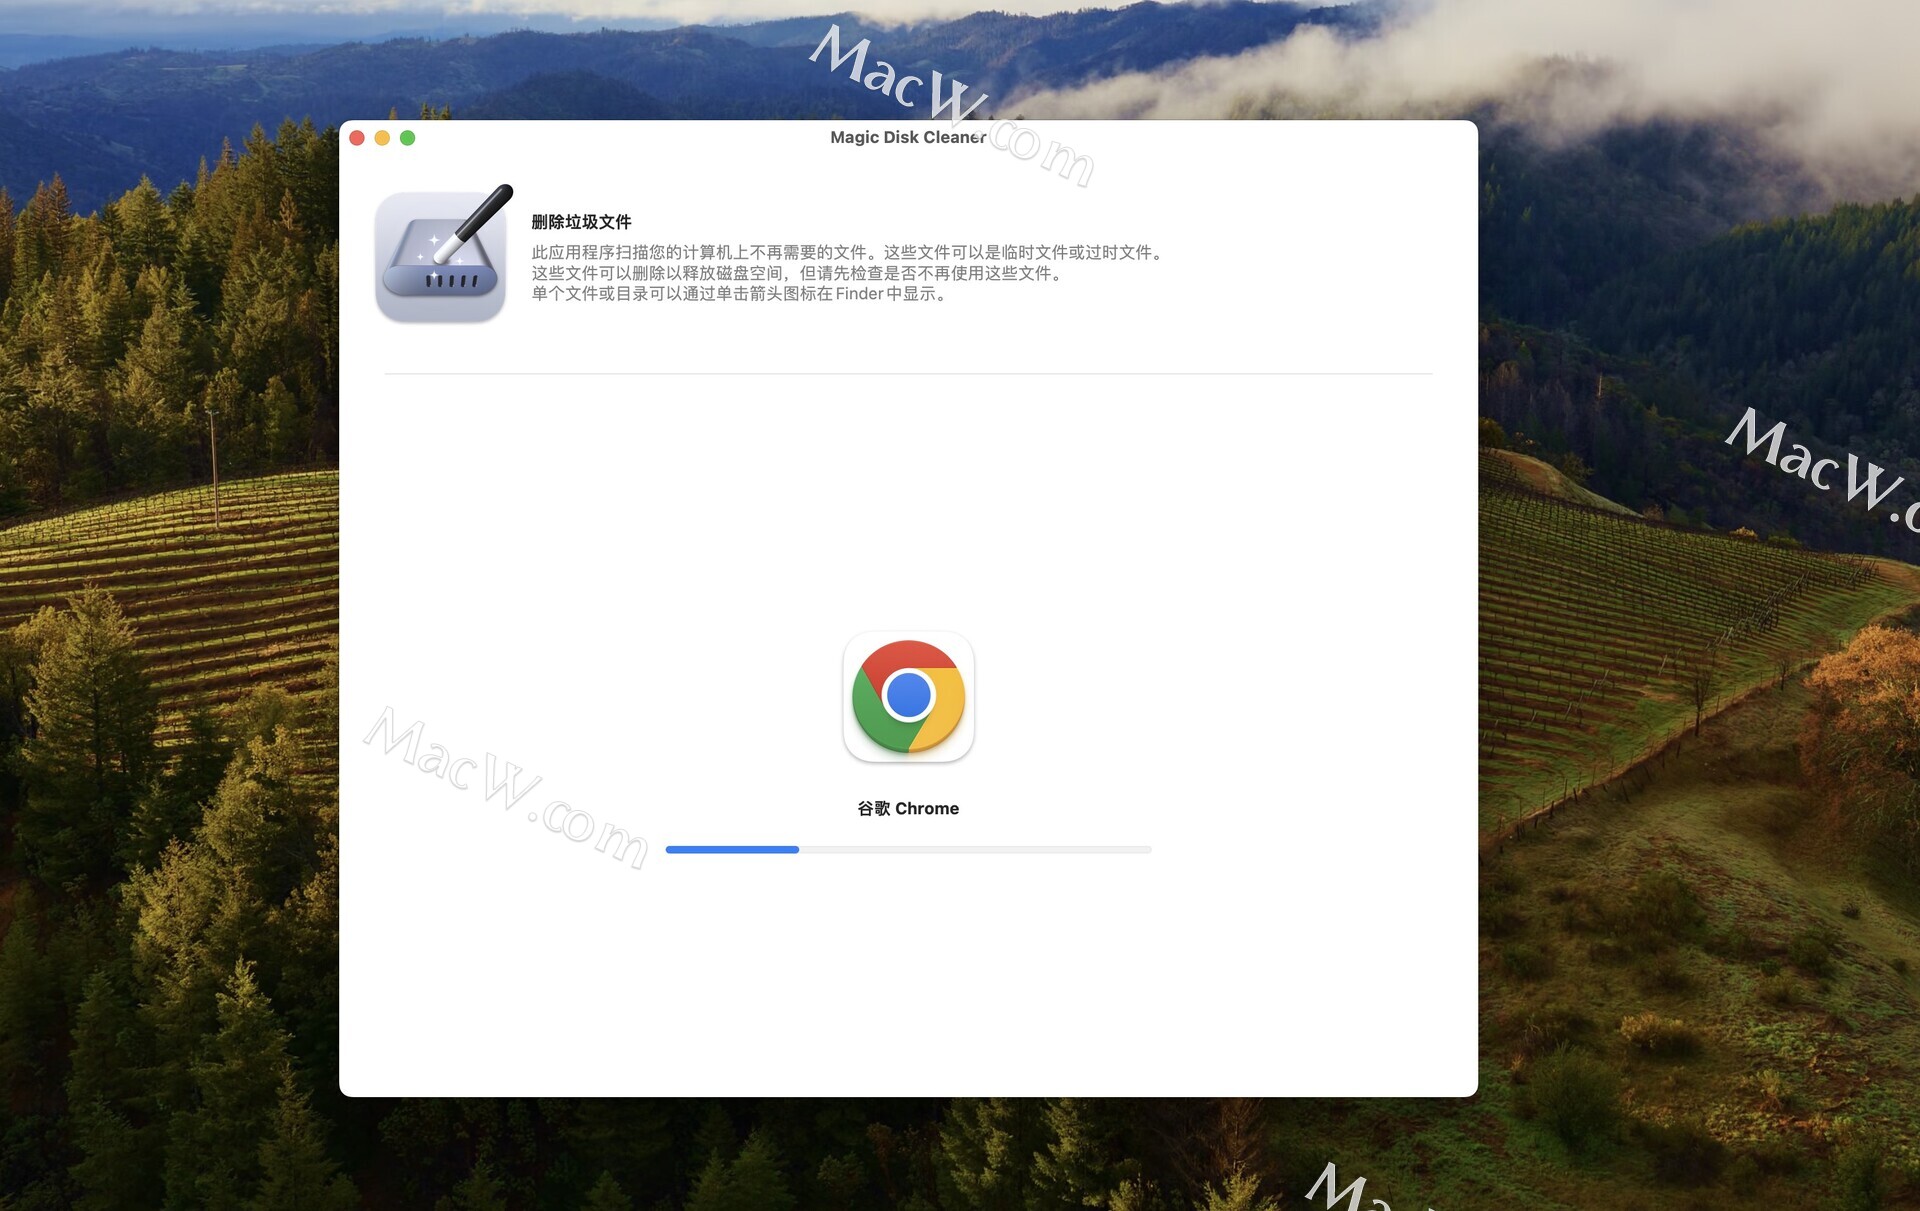Close the Magic Disk Cleaner window
This screenshot has height=1211, width=1920.
point(357,138)
